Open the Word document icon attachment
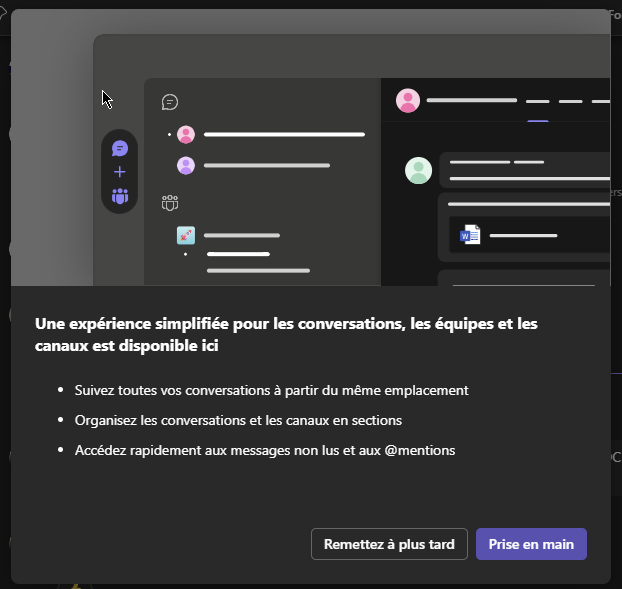The height and width of the screenshot is (589, 622). 469,235
